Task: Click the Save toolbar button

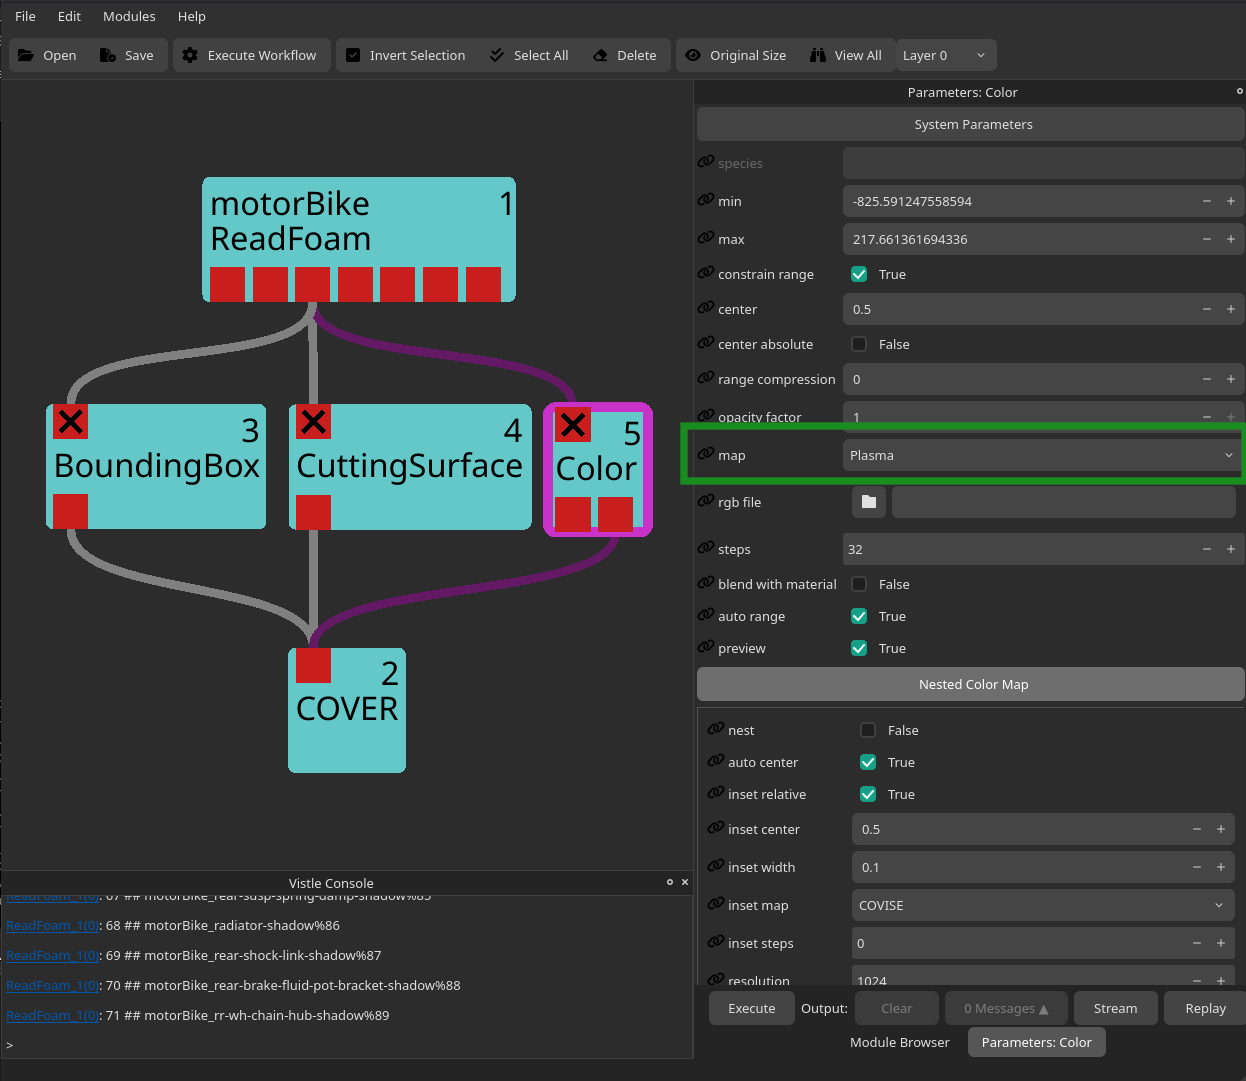Action: click(x=126, y=55)
